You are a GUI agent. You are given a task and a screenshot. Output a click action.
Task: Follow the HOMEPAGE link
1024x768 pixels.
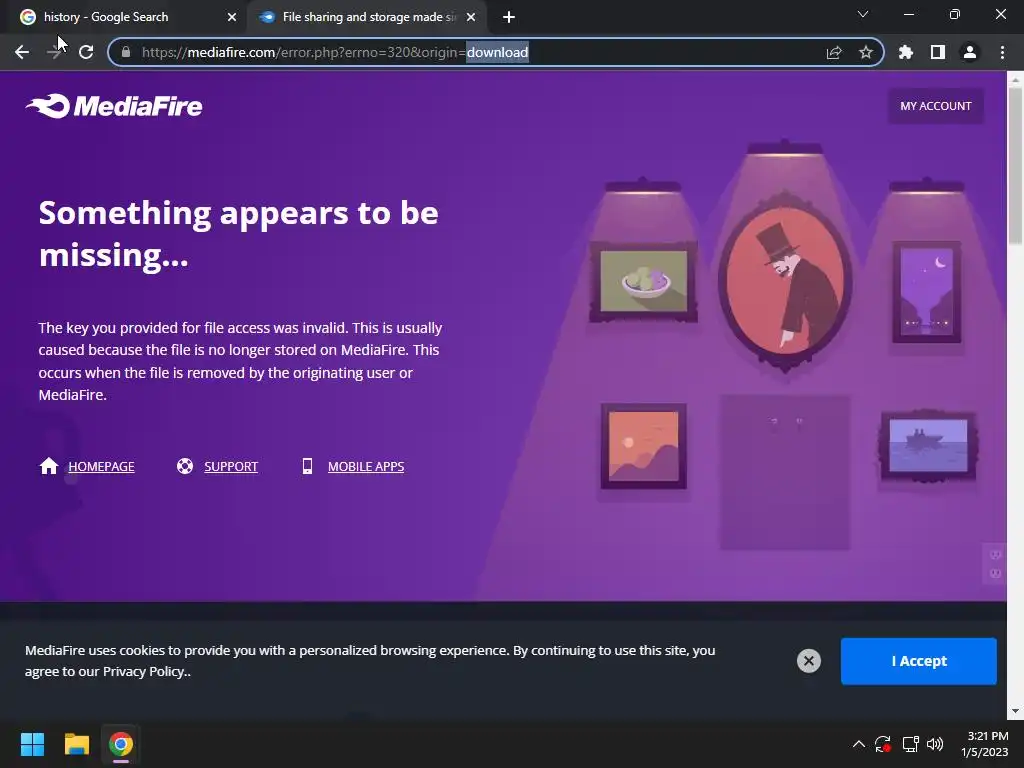tap(101, 466)
